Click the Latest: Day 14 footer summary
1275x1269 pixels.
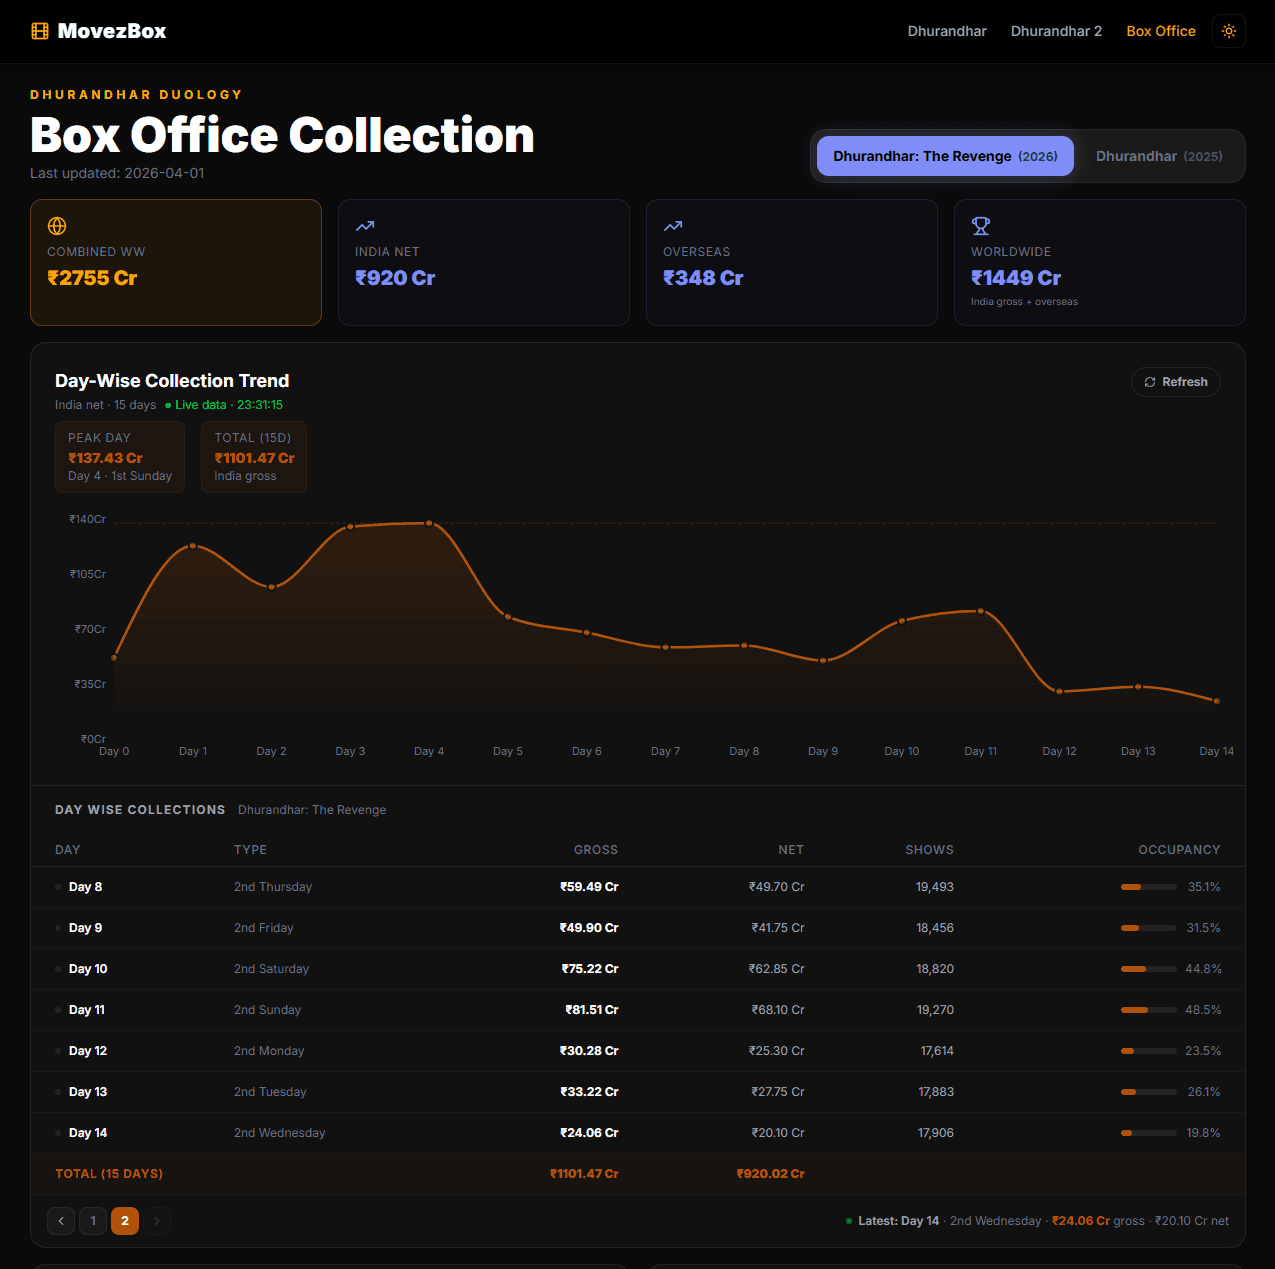click(1038, 1221)
